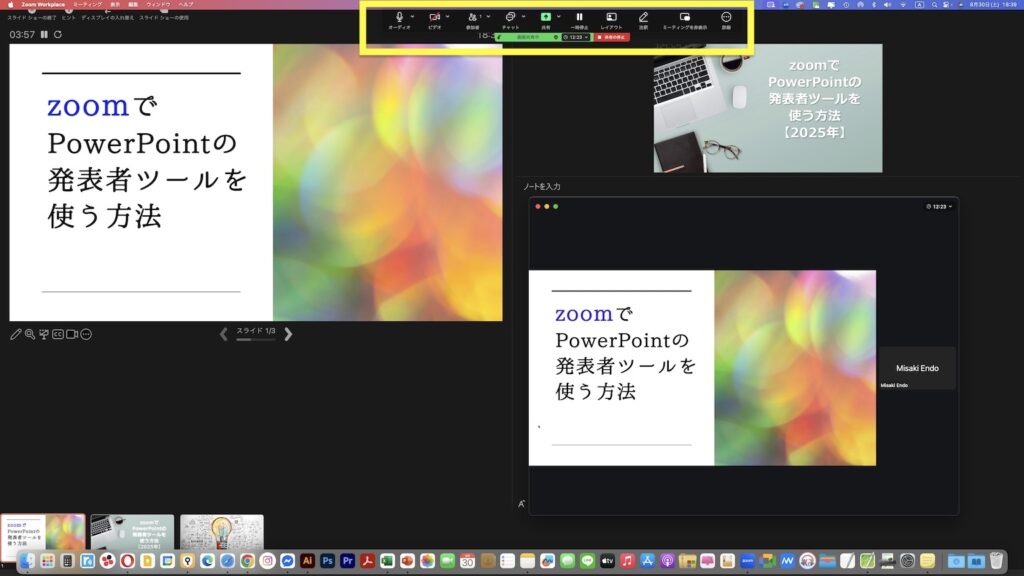Open the more (three dots) menu in Zoom toolbar
Image resolution: width=1024 pixels, height=576 pixels.
pyautogui.click(x=726, y=18)
